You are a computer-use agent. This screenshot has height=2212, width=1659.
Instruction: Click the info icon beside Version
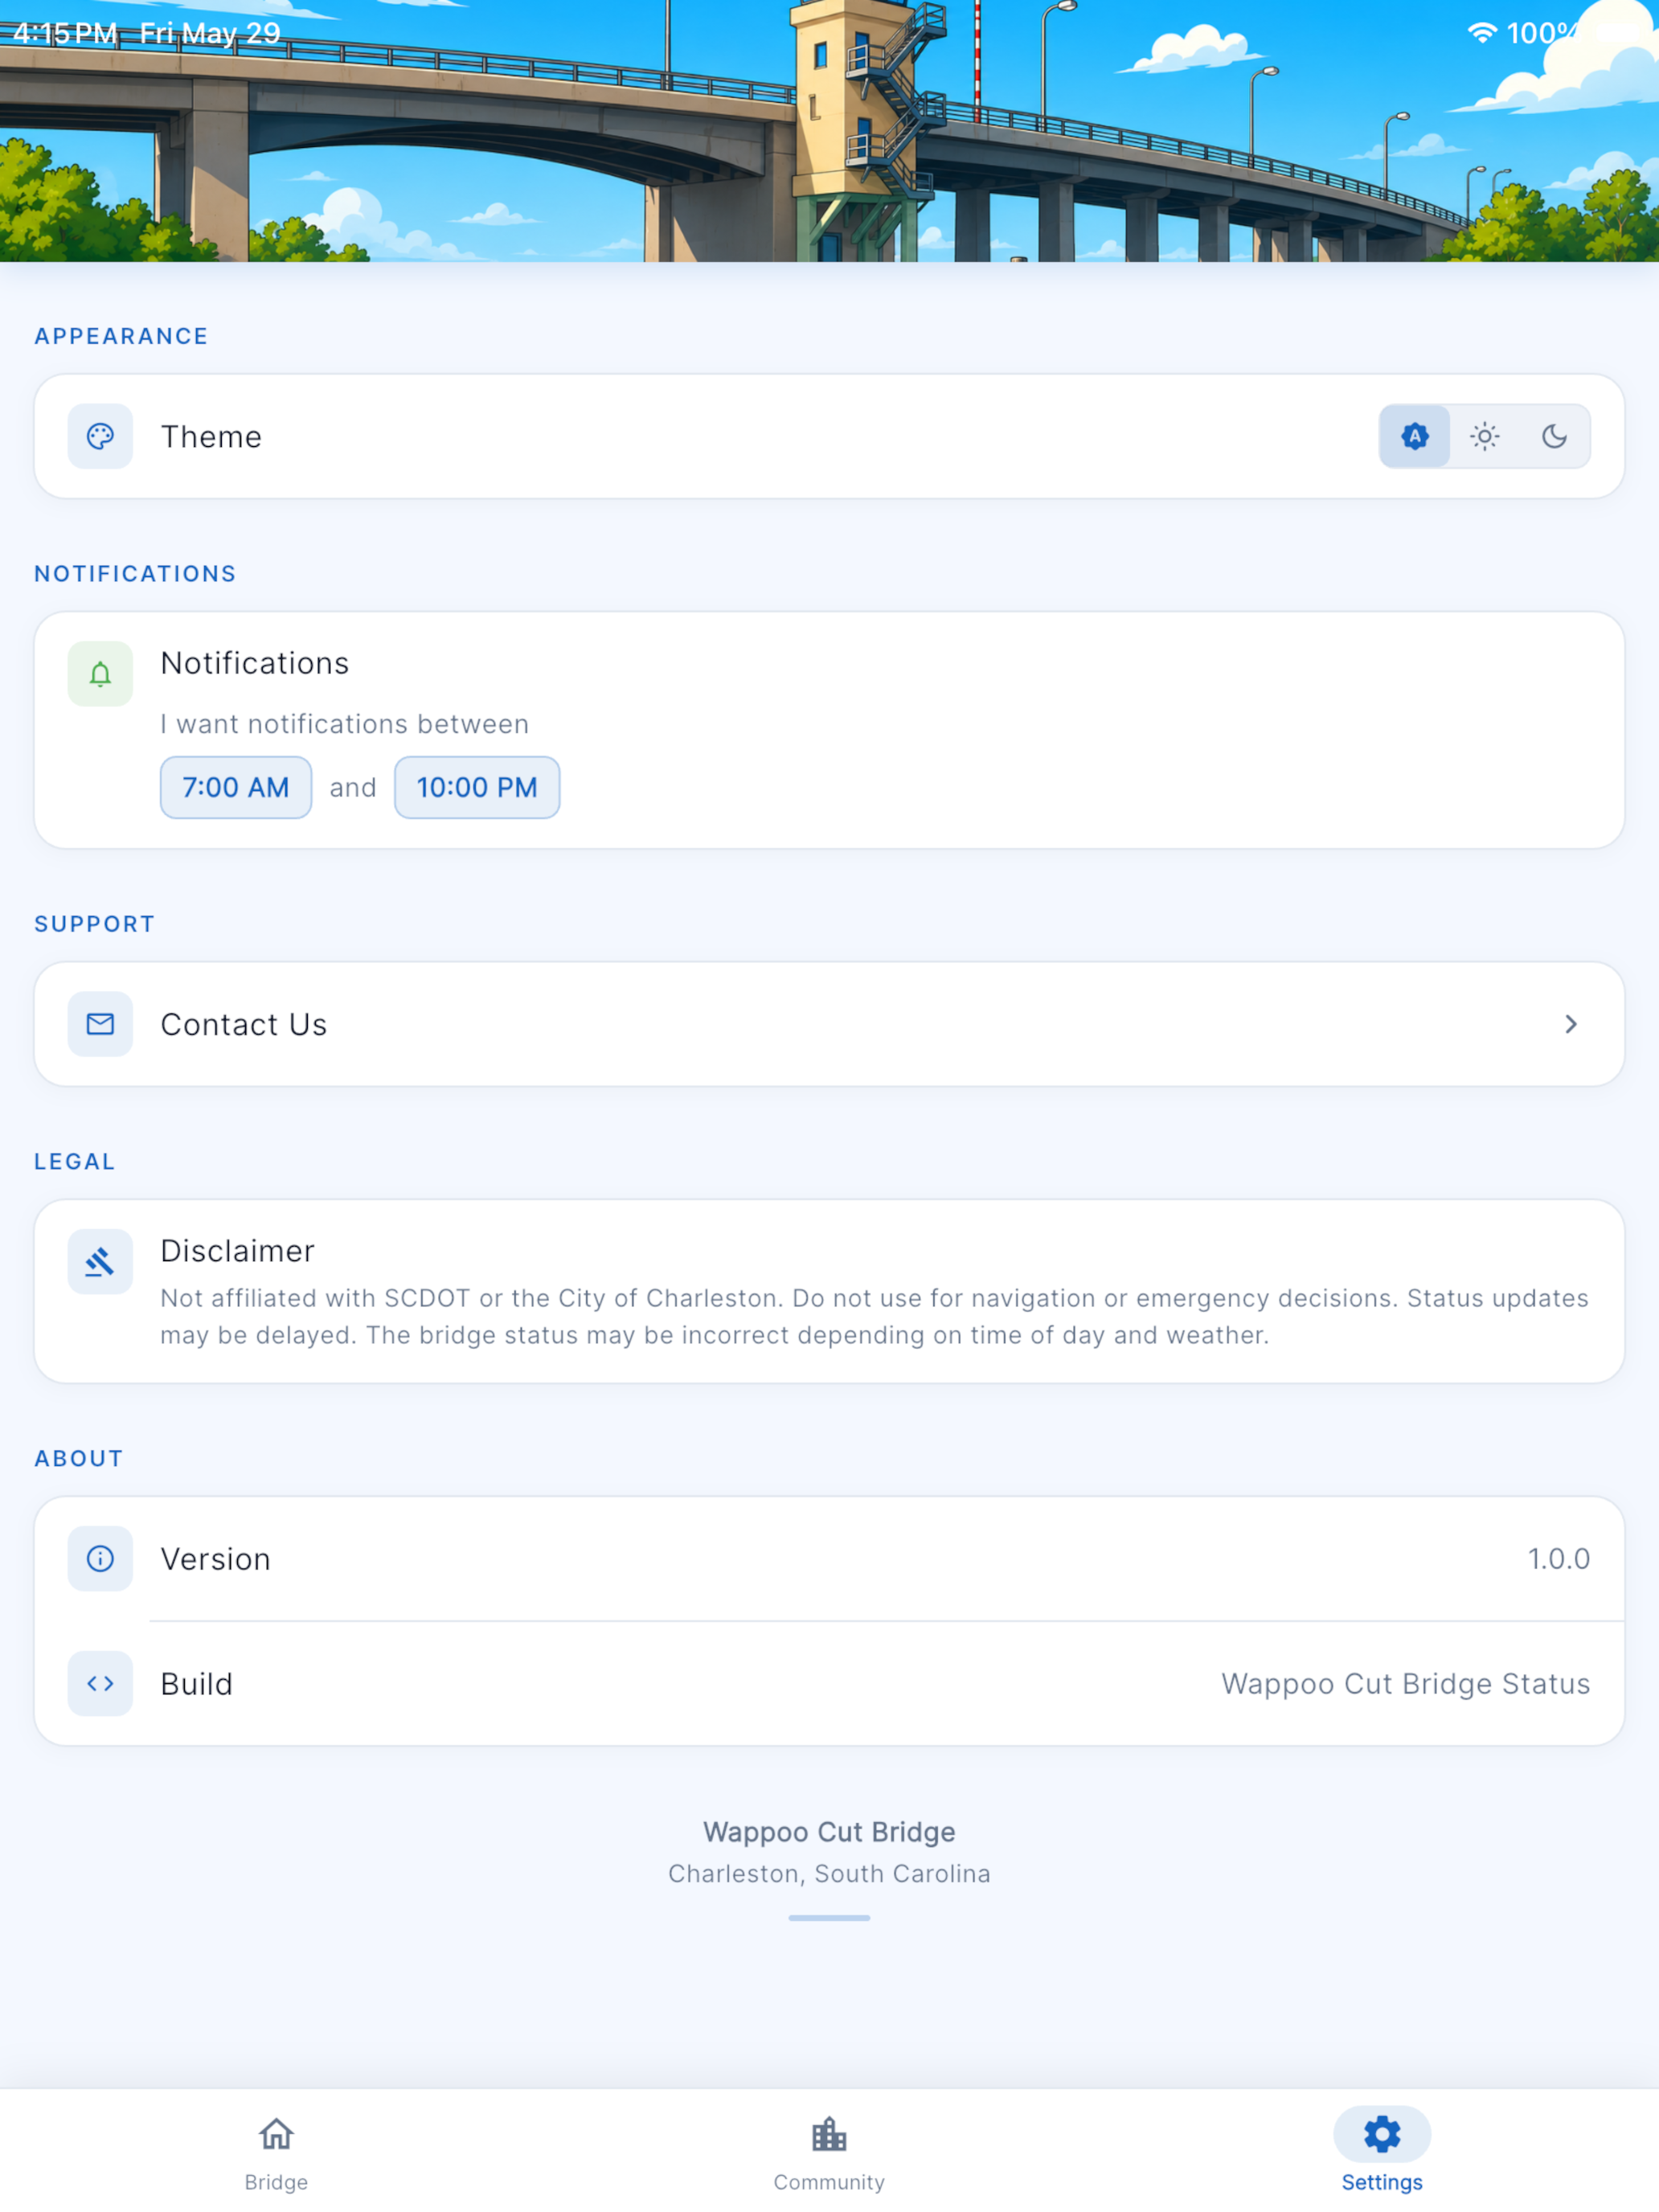tap(100, 1558)
